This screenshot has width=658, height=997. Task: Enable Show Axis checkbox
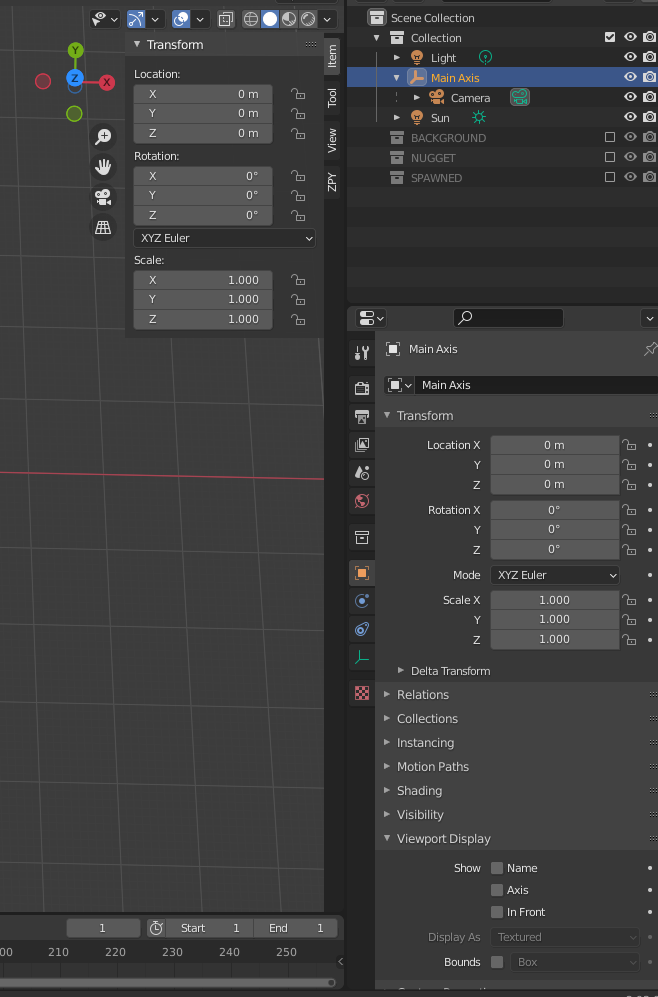pos(497,890)
